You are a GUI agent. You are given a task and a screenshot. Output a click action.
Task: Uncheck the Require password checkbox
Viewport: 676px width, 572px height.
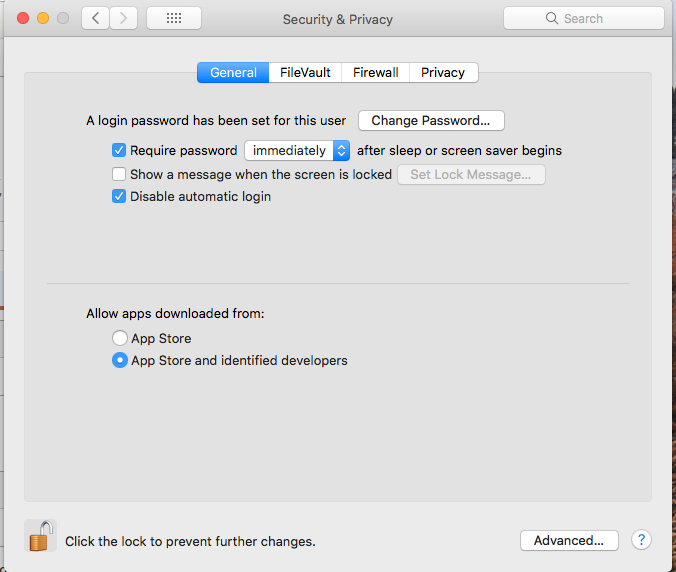(x=120, y=150)
